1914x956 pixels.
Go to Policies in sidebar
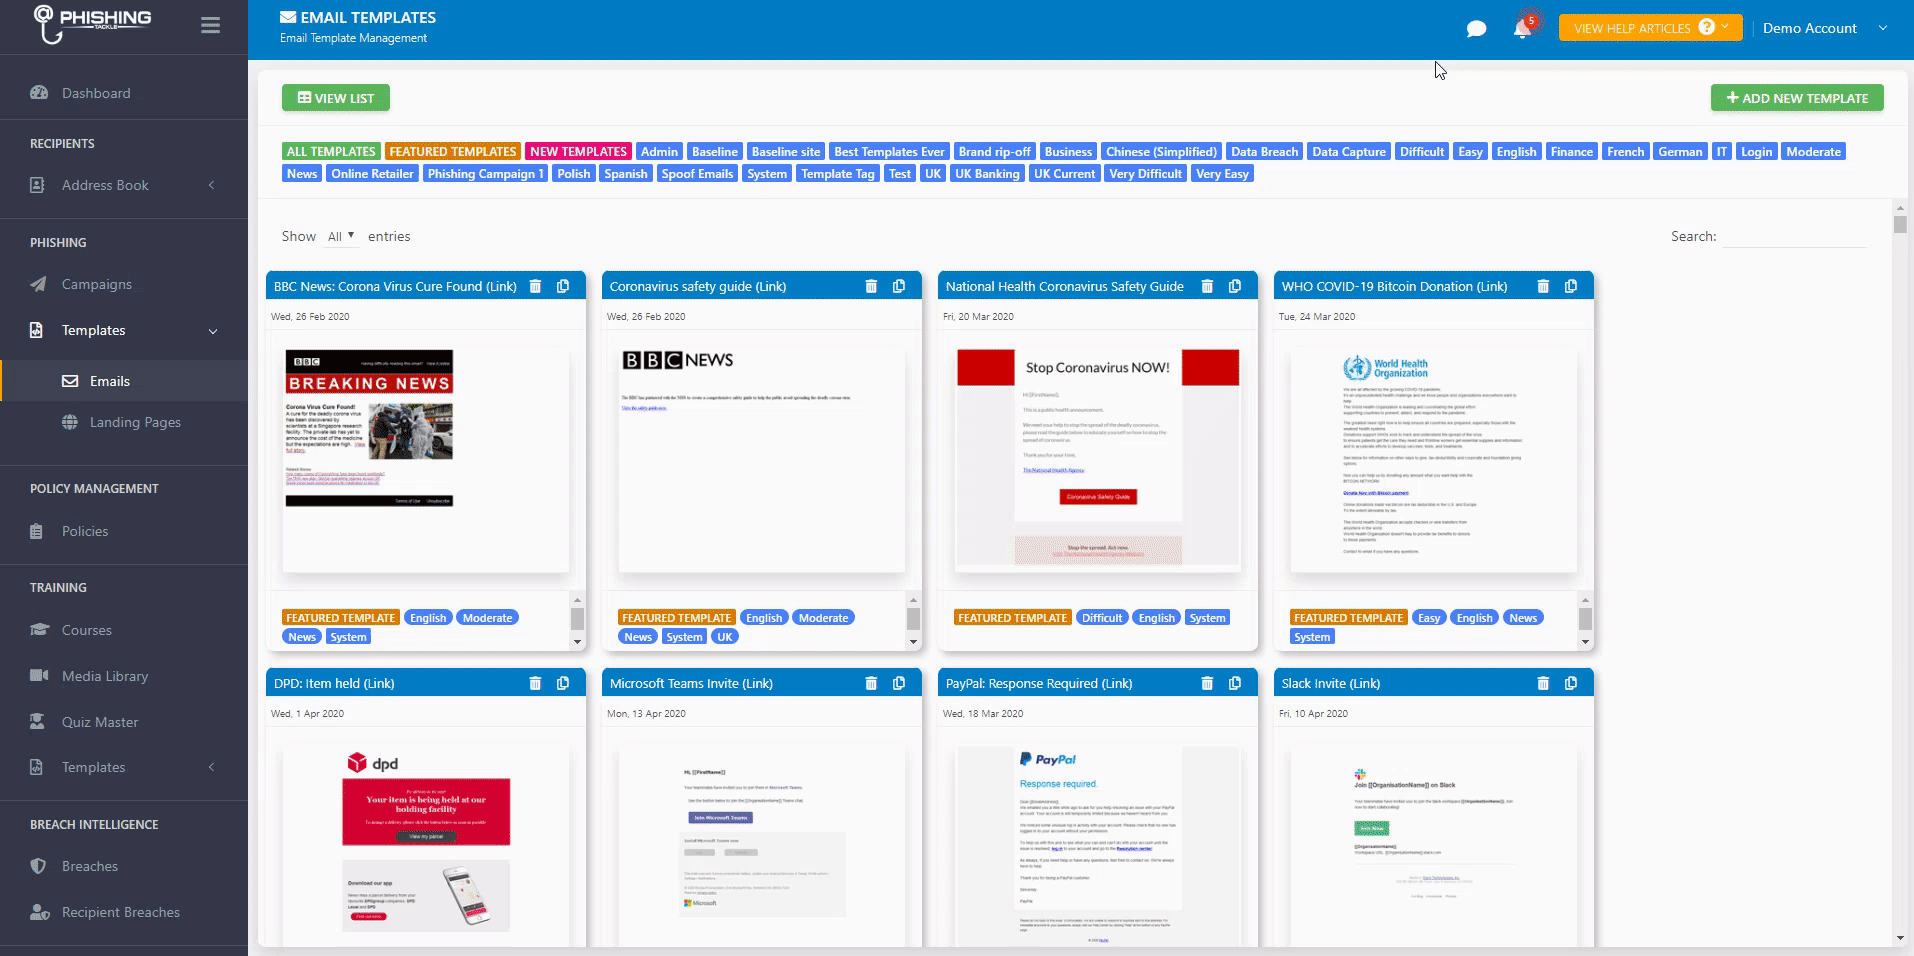click(x=85, y=531)
